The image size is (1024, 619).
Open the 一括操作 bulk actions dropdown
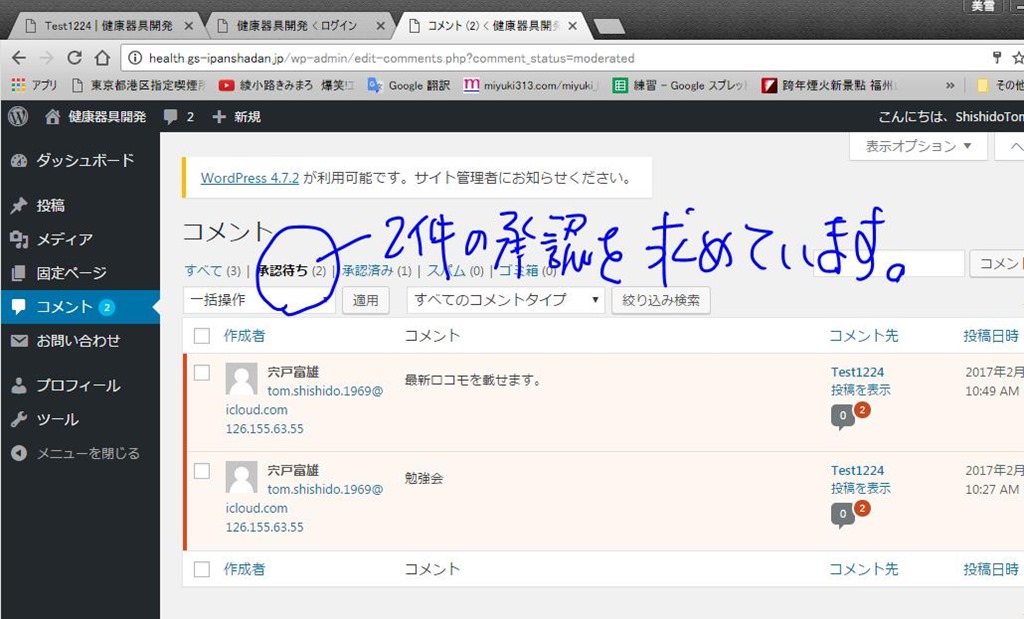tap(258, 299)
